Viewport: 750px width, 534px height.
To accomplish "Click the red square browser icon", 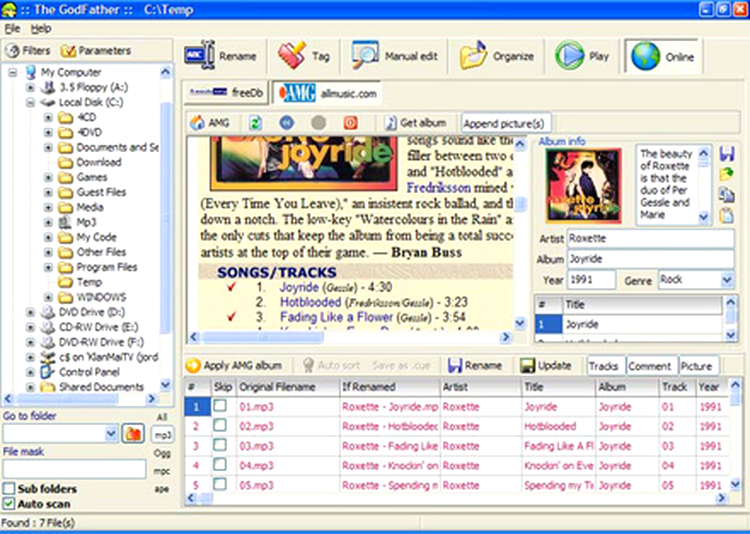I will [x=351, y=123].
